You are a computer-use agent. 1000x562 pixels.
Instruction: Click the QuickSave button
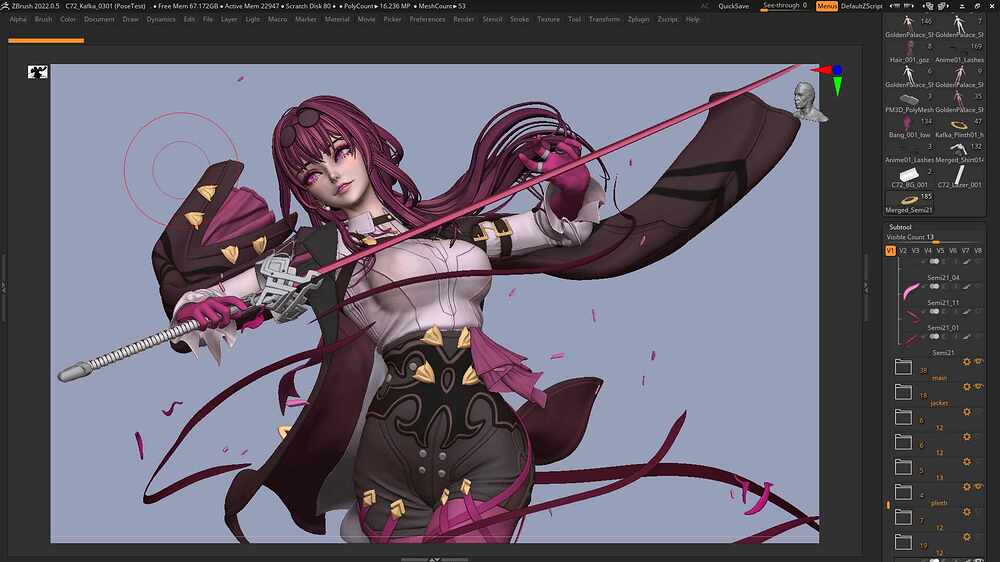coord(733,6)
